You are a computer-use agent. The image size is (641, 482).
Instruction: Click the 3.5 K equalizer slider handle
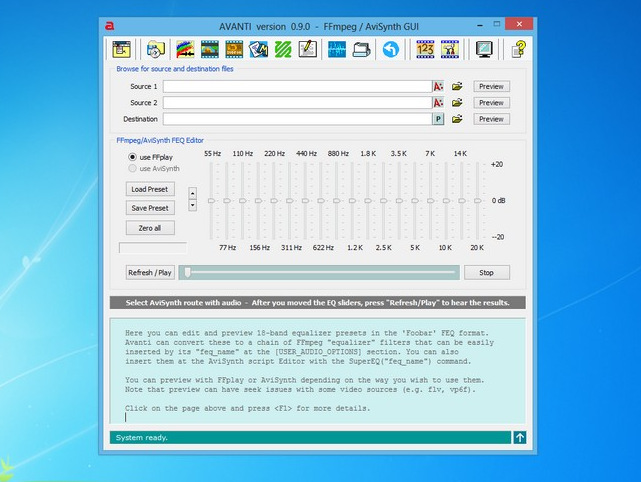coord(399,201)
